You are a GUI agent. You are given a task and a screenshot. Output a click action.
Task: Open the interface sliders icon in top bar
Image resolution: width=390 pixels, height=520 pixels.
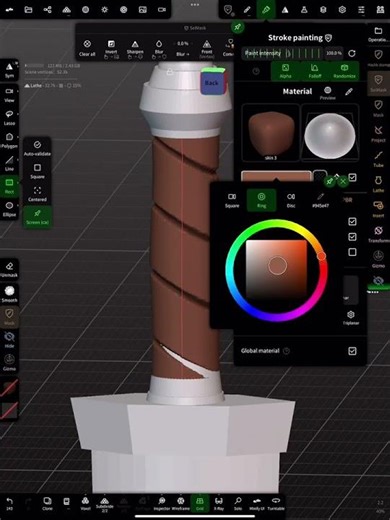click(x=361, y=9)
